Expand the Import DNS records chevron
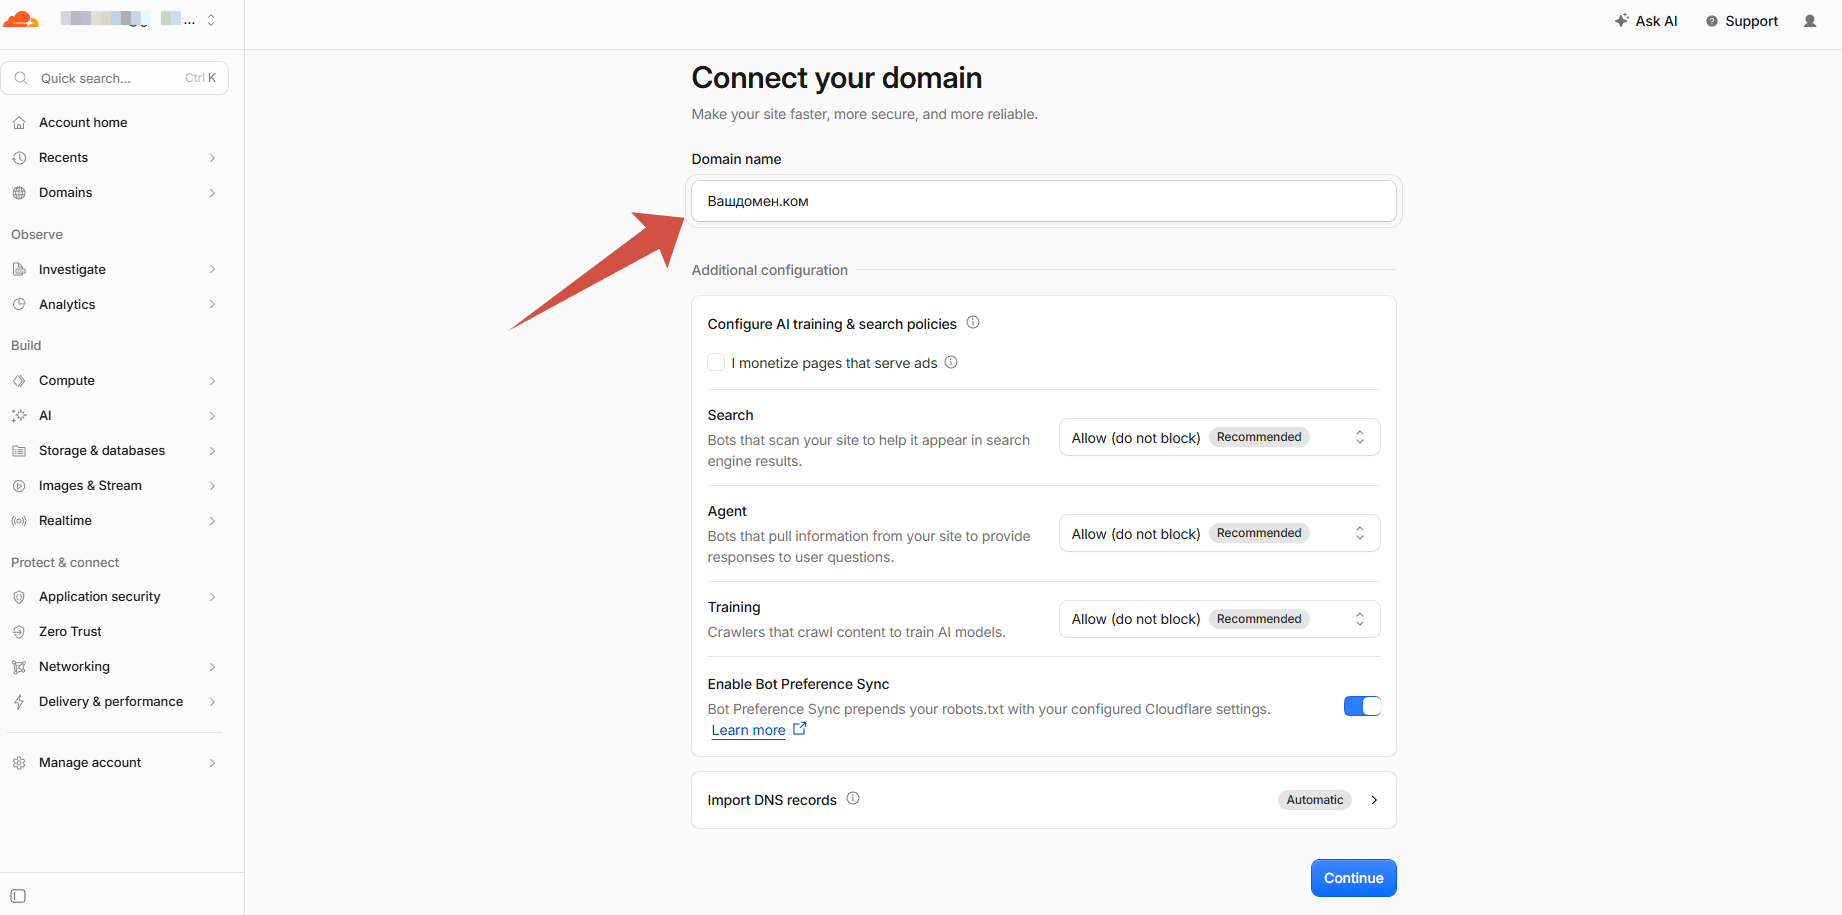Viewport: 1842px width, 915px height. coord(1374,800)
